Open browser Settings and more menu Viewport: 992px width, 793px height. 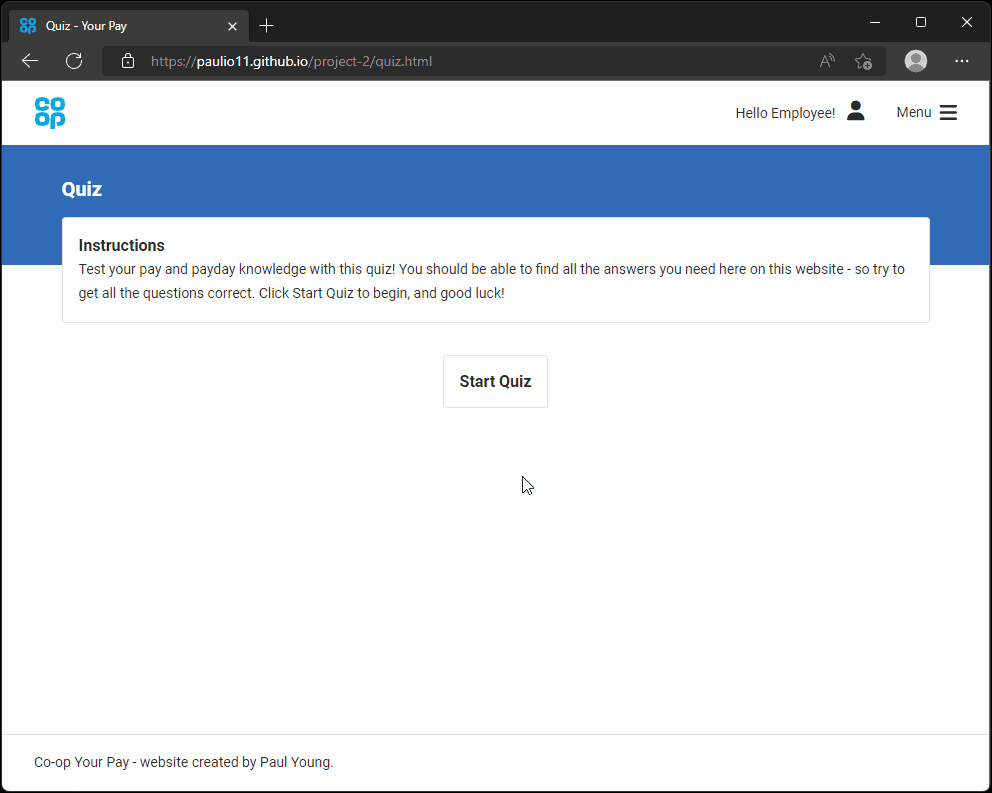click(962, 61)
